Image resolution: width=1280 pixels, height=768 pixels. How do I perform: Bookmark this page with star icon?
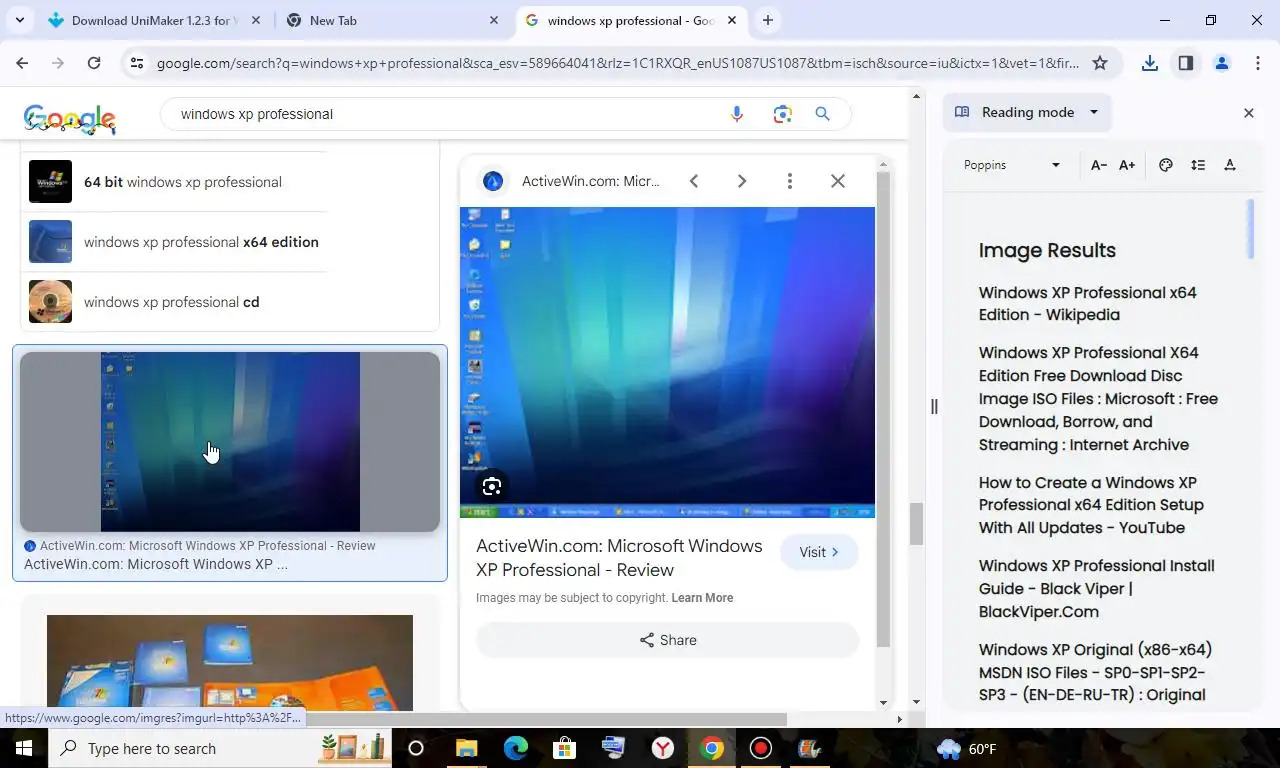click(x=1100, y=63)
